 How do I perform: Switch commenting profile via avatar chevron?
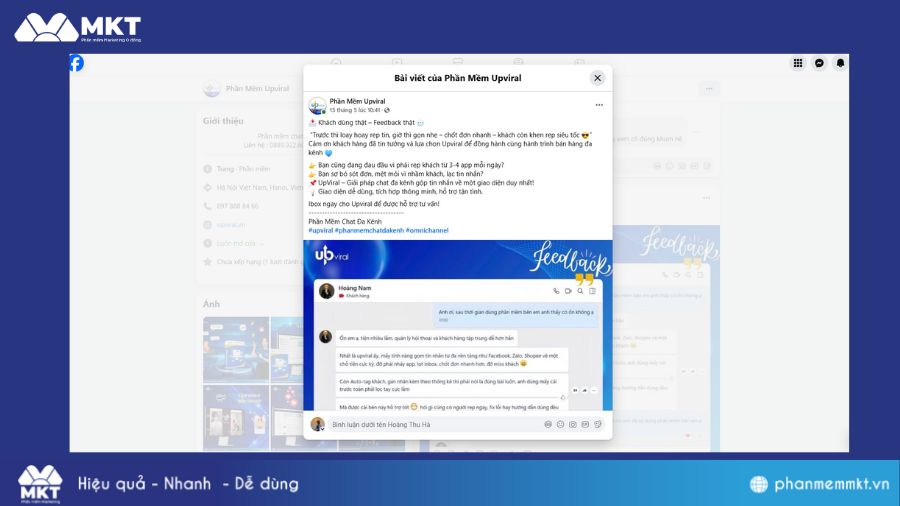(323, 429)
